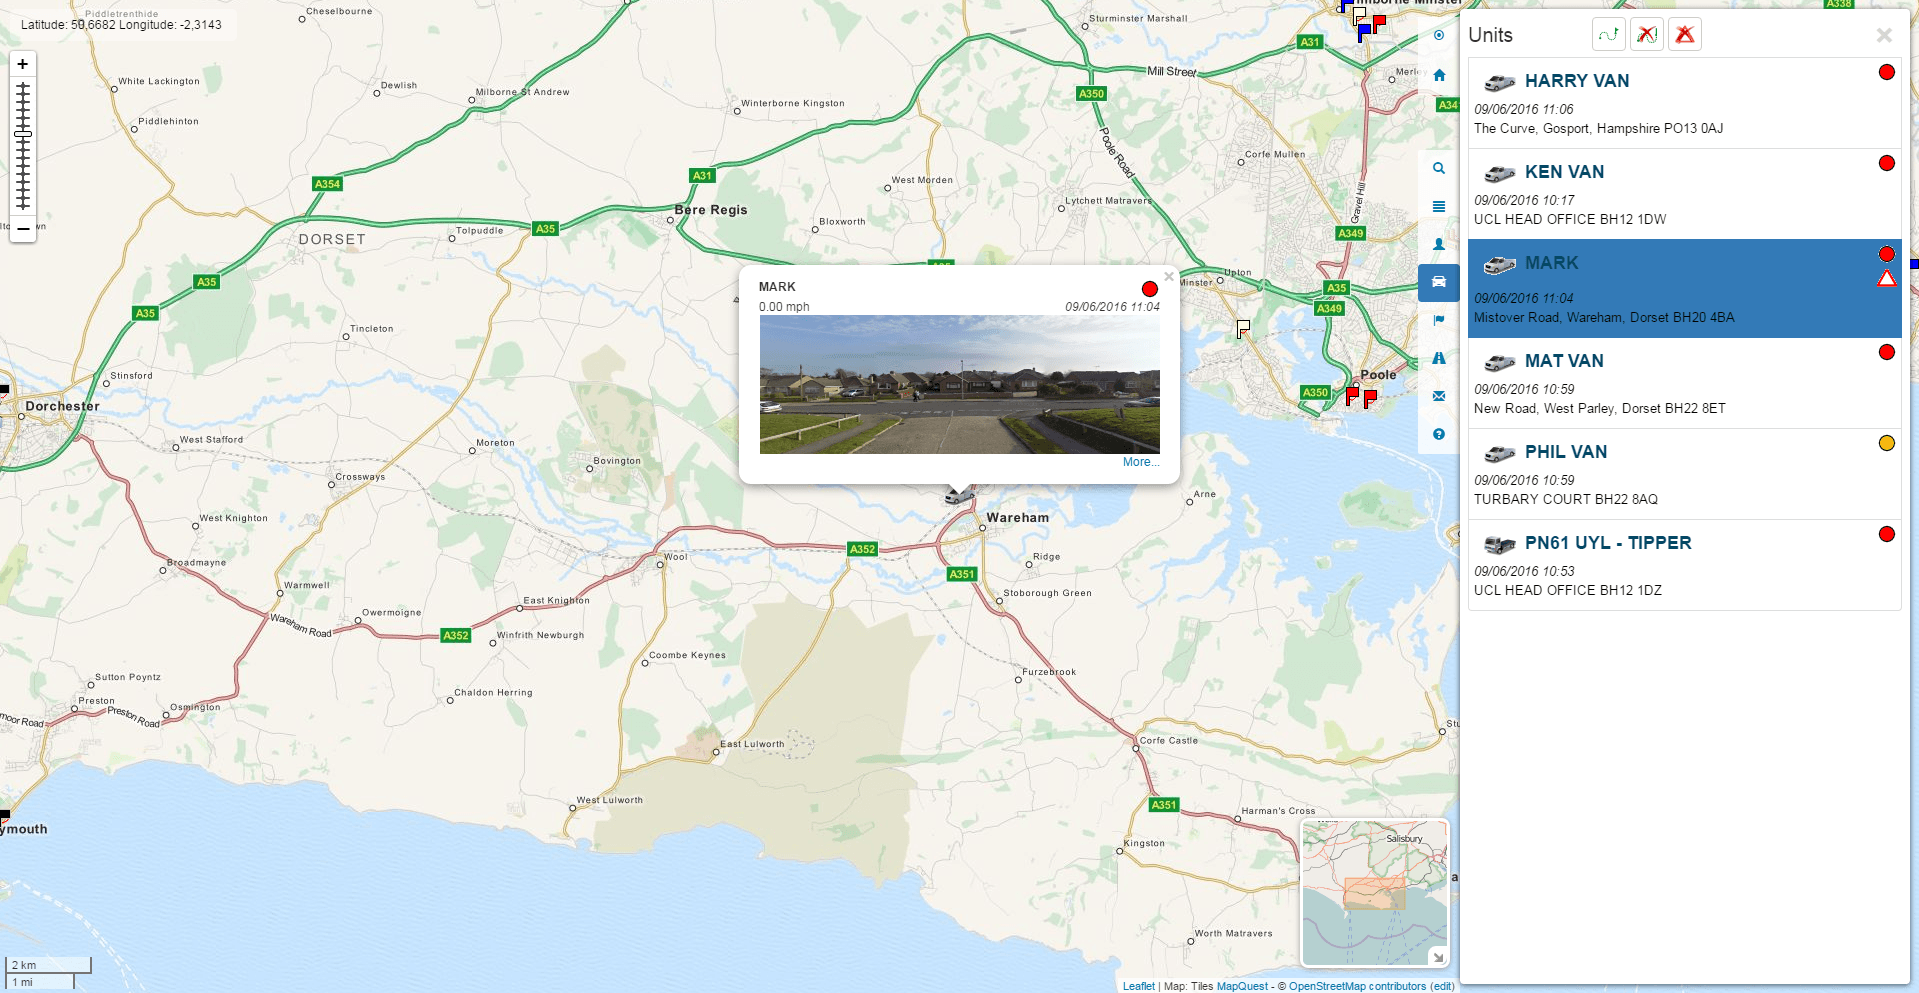Click the street view photo in MARK popup

pyautogui.click(x=959, y=385)
